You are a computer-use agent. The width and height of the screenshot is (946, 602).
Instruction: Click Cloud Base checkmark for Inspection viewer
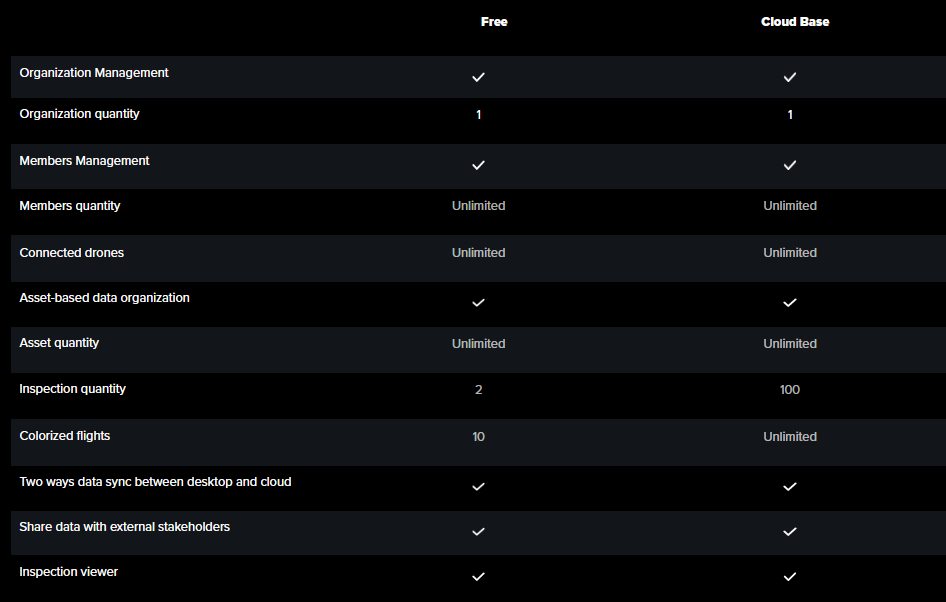[790, 577]
